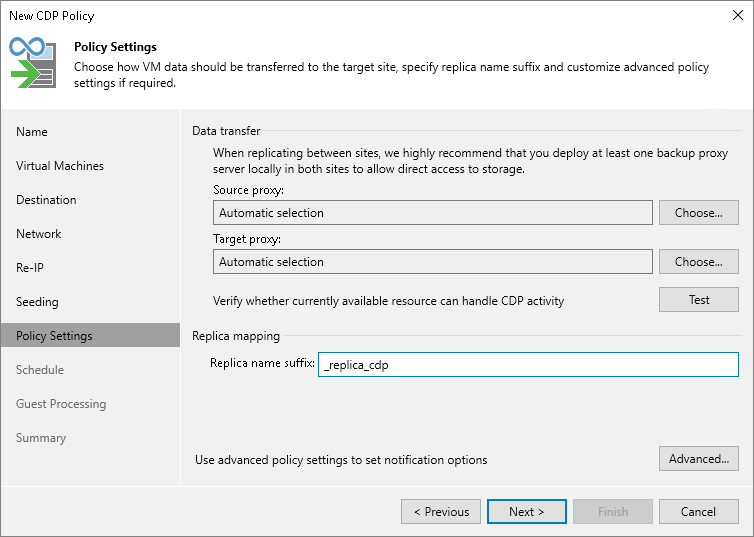Viewport: 754px width, 537px height.
Task: Cancel the policy wizard
Action: click(x=699, y=512)
